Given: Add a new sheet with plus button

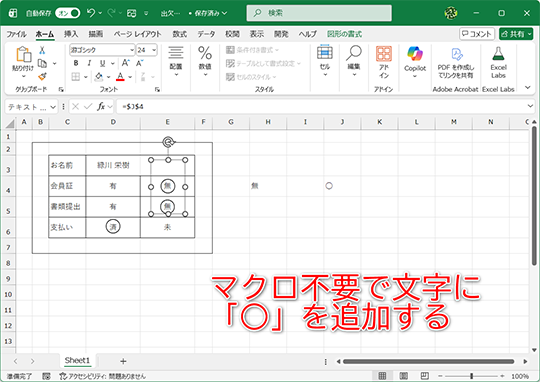Looking at the screenshot, I should pyautogui.click(x=123, y=361).
